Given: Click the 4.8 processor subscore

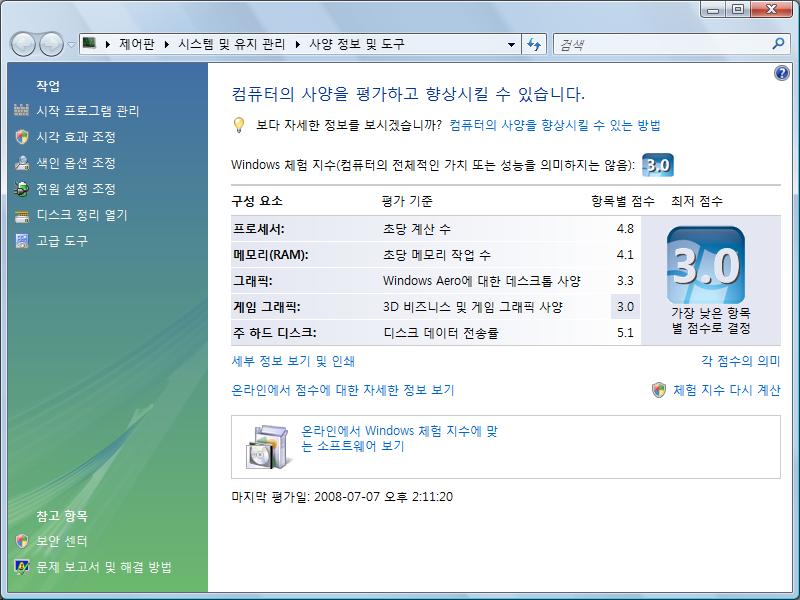Looking at the screenshot, I should (625, 229).
